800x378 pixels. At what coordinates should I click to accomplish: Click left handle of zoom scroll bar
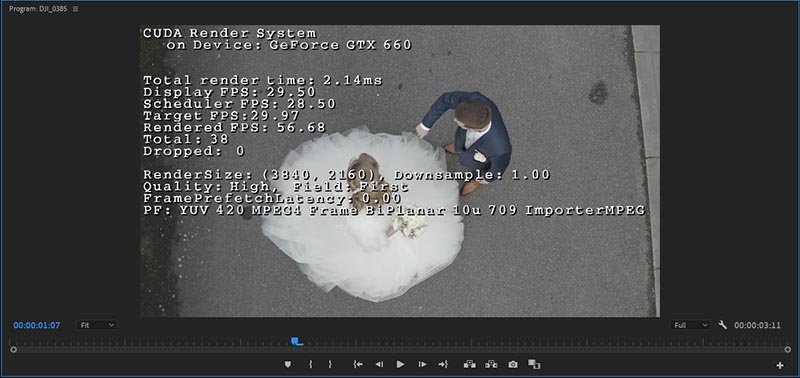pyautogui.click(x=13, y=349)
